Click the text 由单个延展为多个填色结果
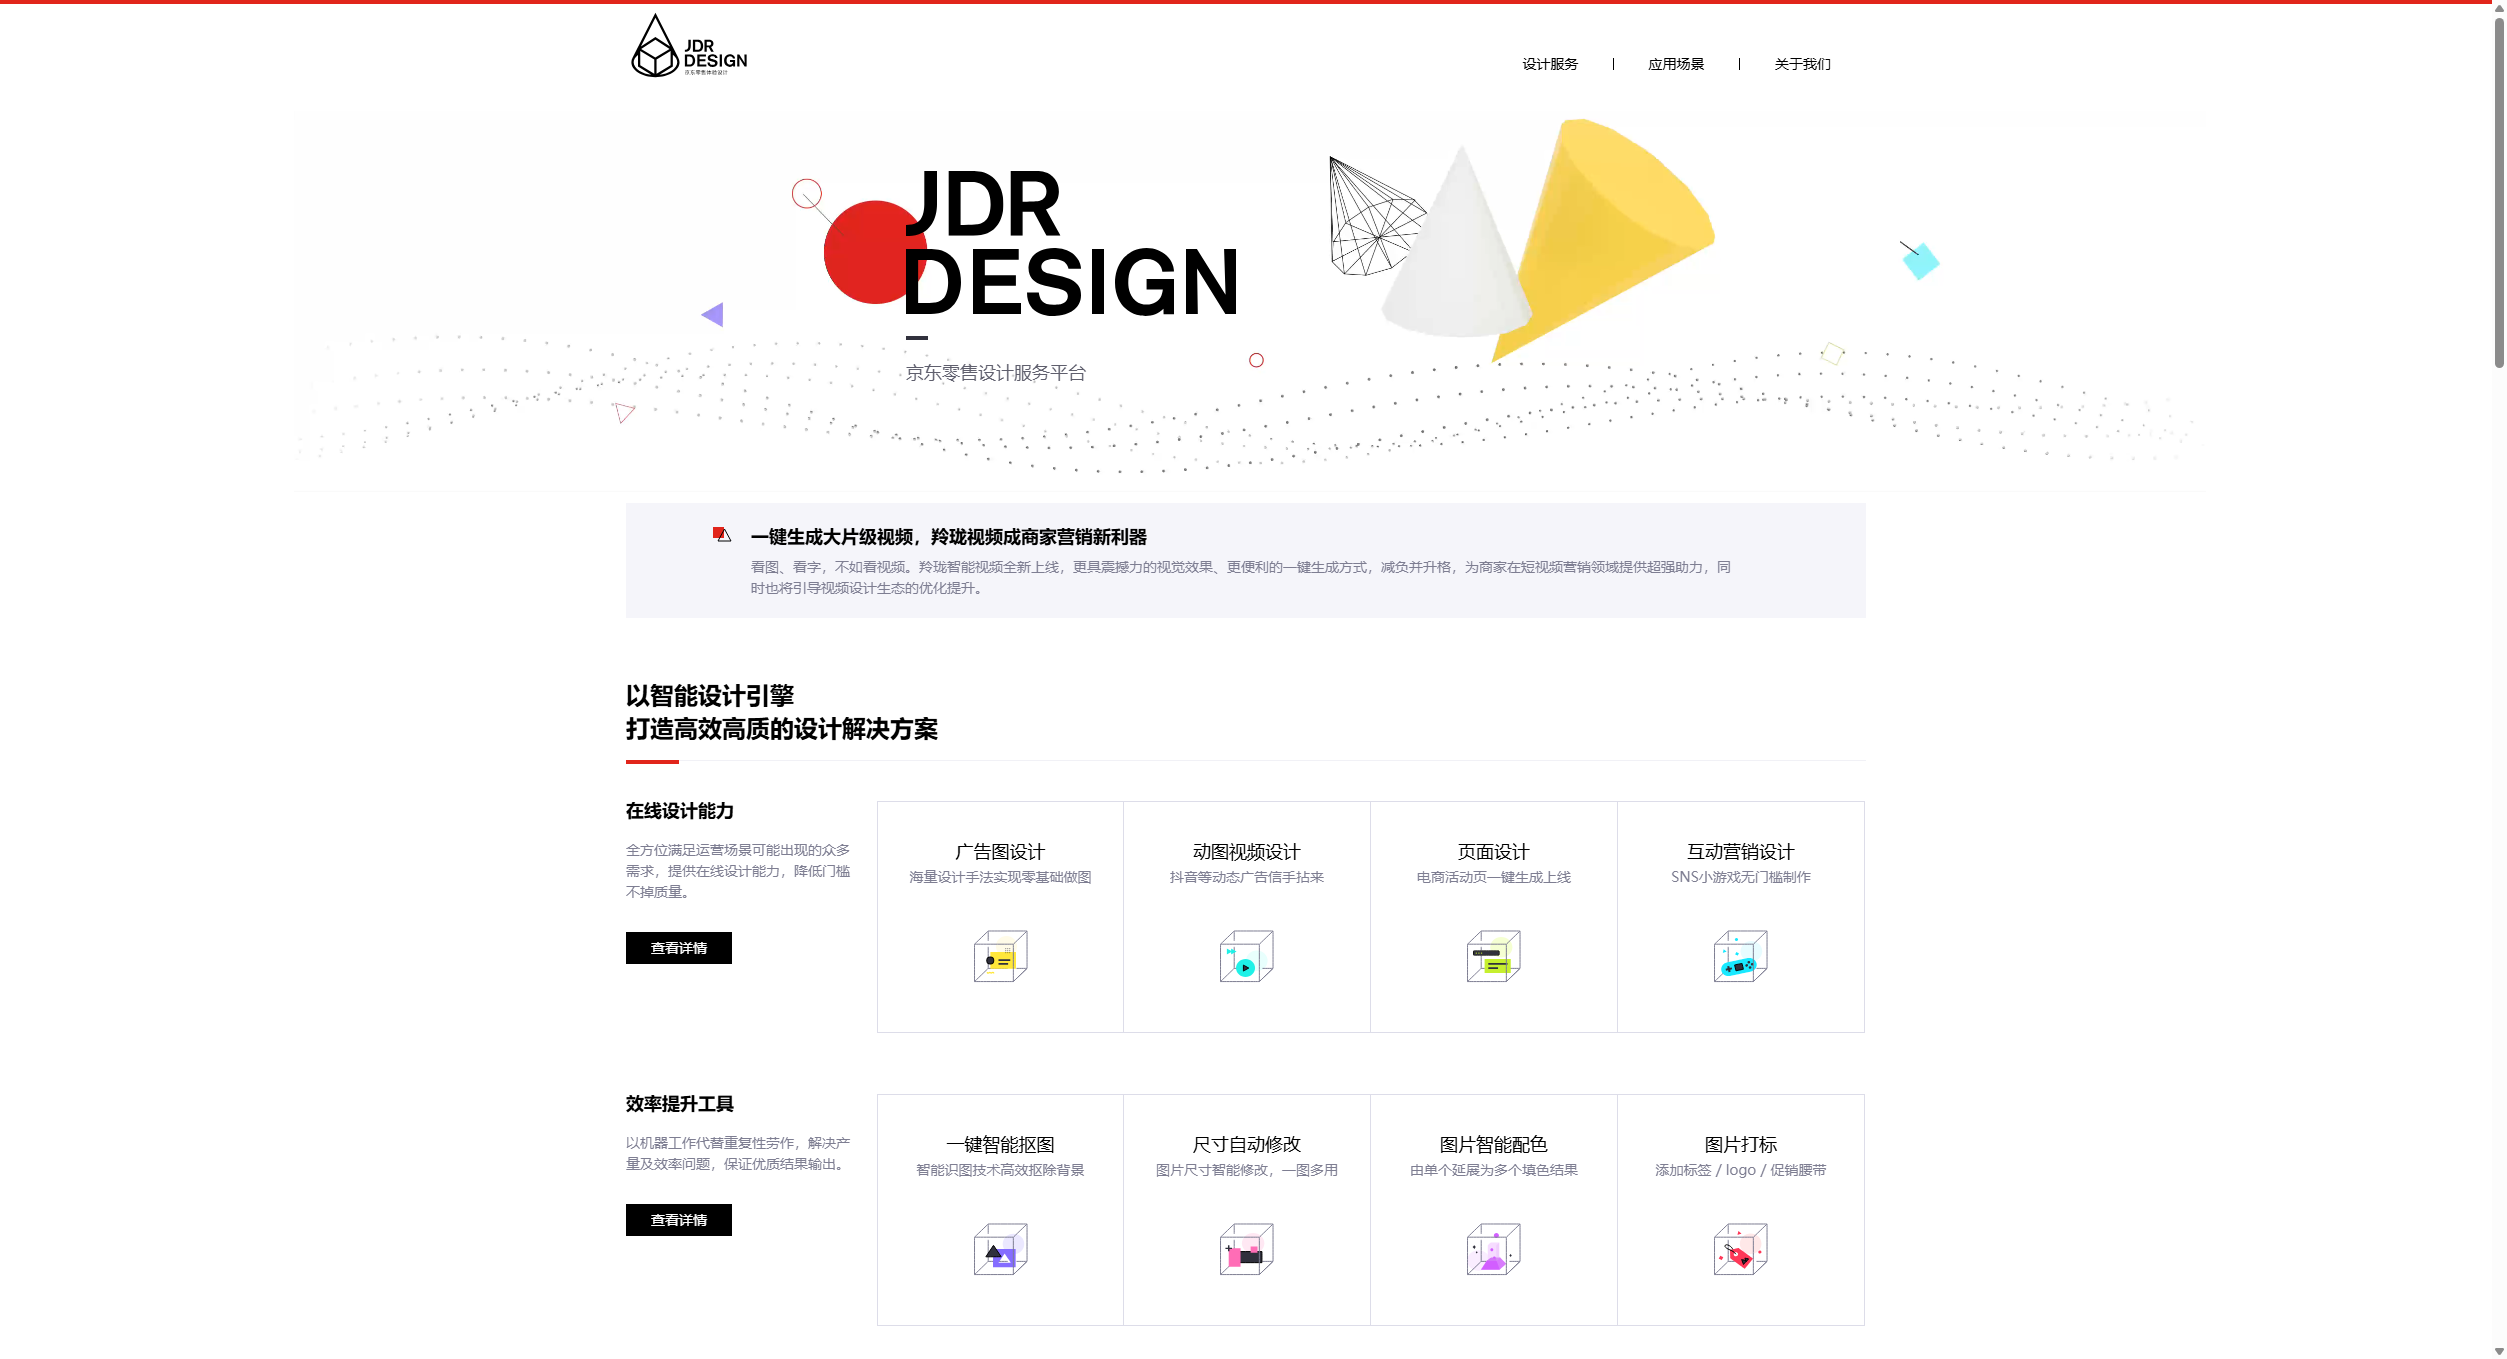Image resolution: width=2507 pixels, height=1359 pixels. tap(1493, 1170)
